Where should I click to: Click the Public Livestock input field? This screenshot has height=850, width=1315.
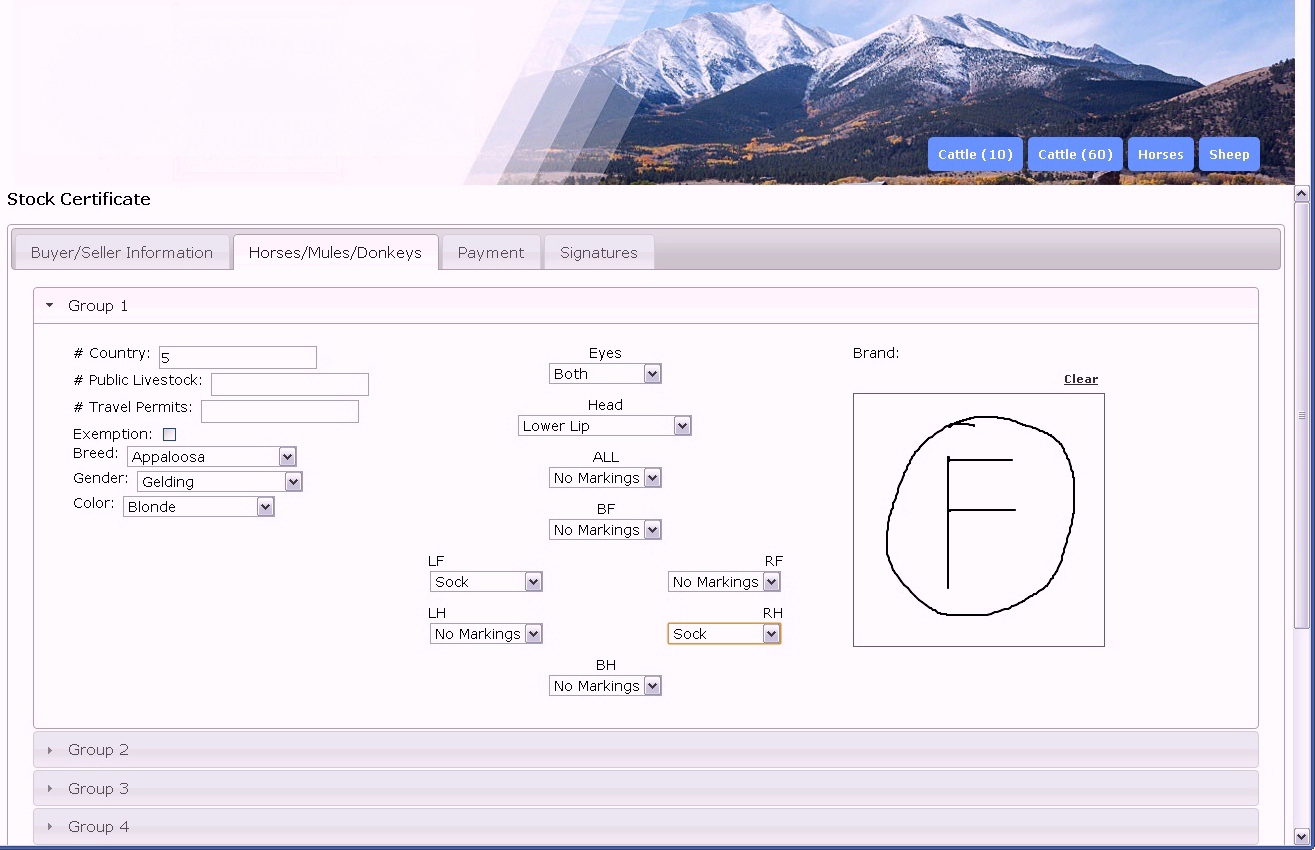(289, 384)
